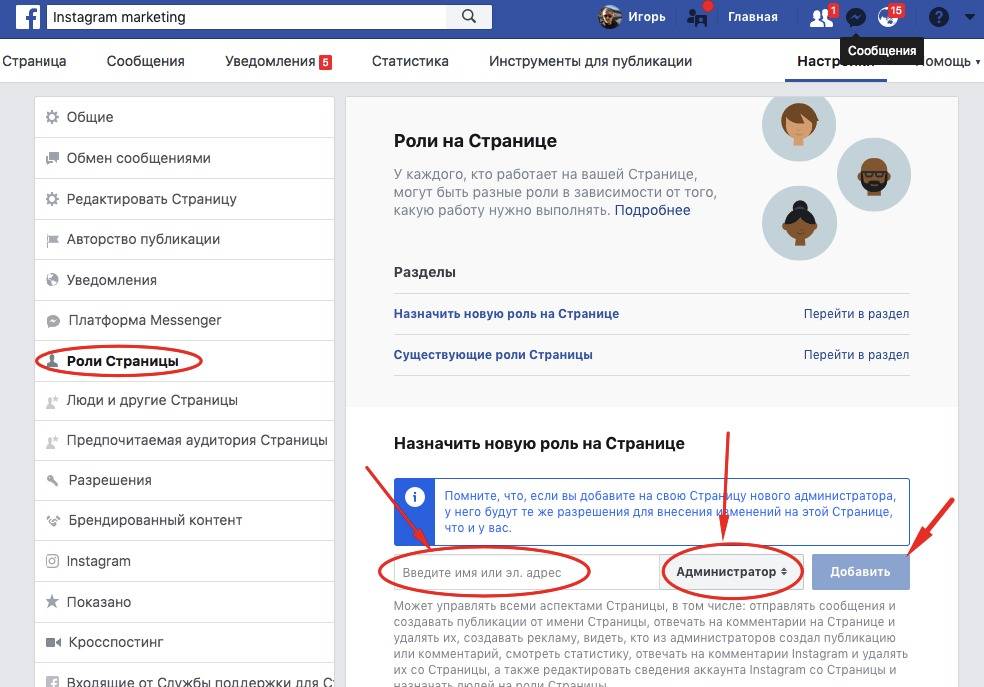Open Инструменты для публикации tab
Screen dimensions: 984x687
click(x=590, y=61)
